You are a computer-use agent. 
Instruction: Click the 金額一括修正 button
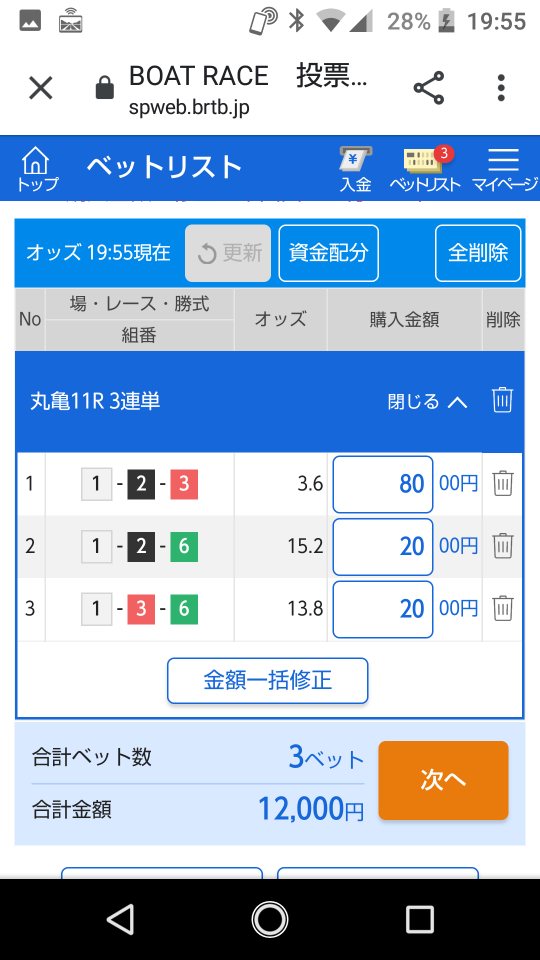pyautogui.click(x=268, y=680)
